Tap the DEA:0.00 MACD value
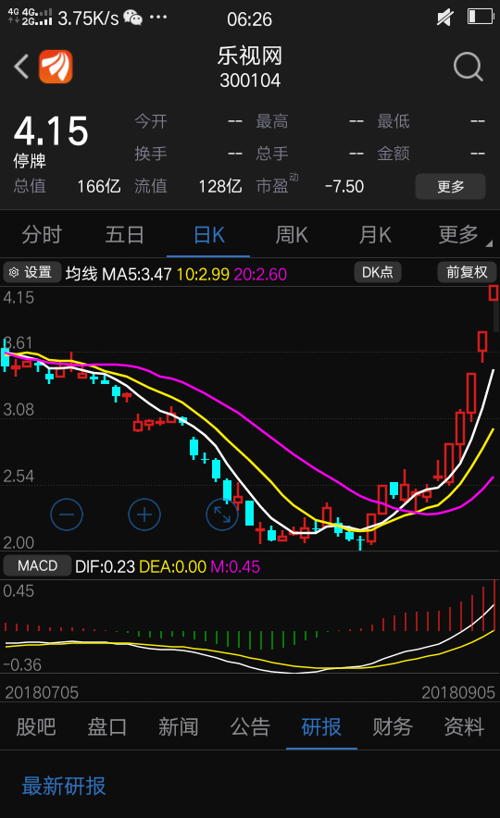 point(173,567)
